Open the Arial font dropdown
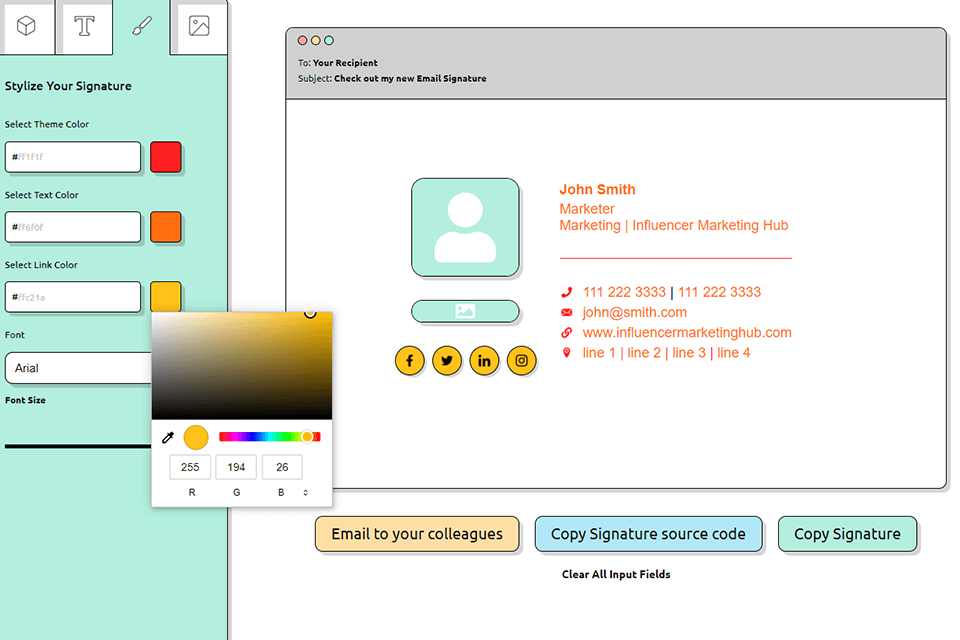Image resolution: width=960 pixels, height=640 pixels. (x=78, y=368)
